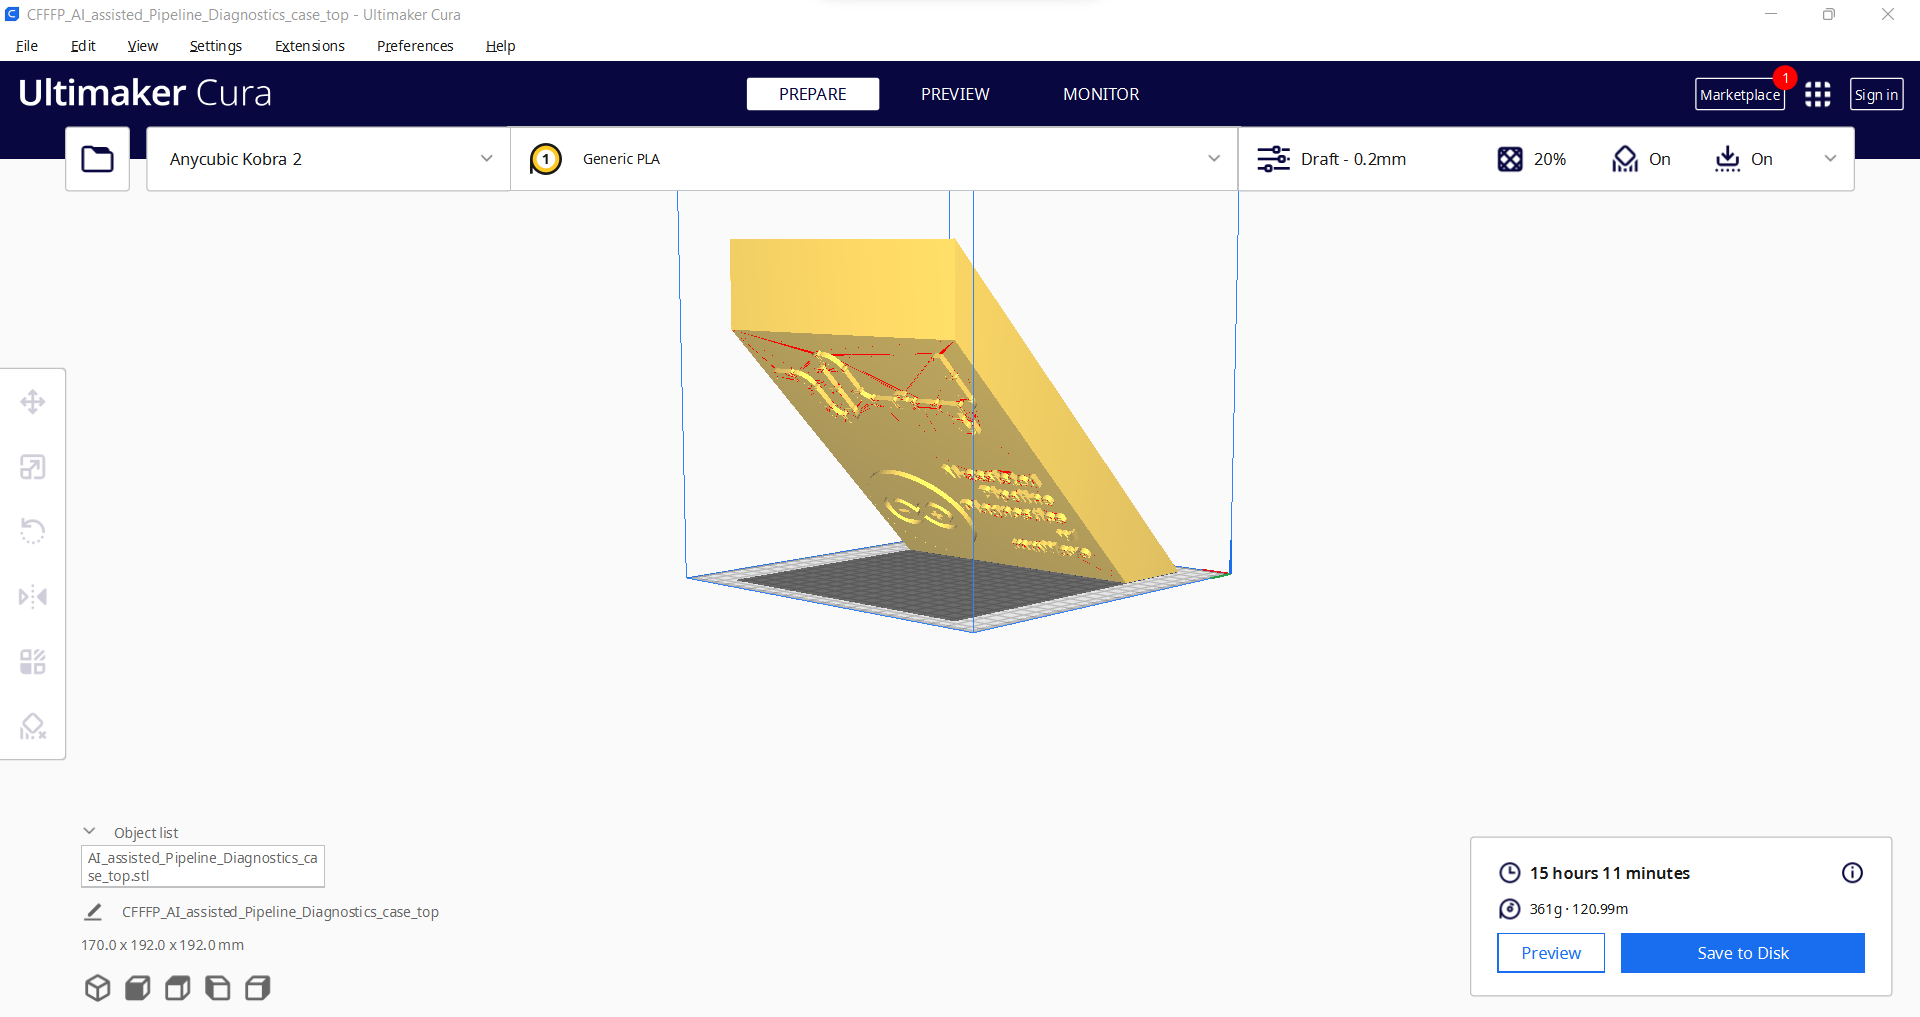Image resolution: width=1920 pixels, height=1017 pixels.
Task: Open the Help menu
Action: (500, 46)
